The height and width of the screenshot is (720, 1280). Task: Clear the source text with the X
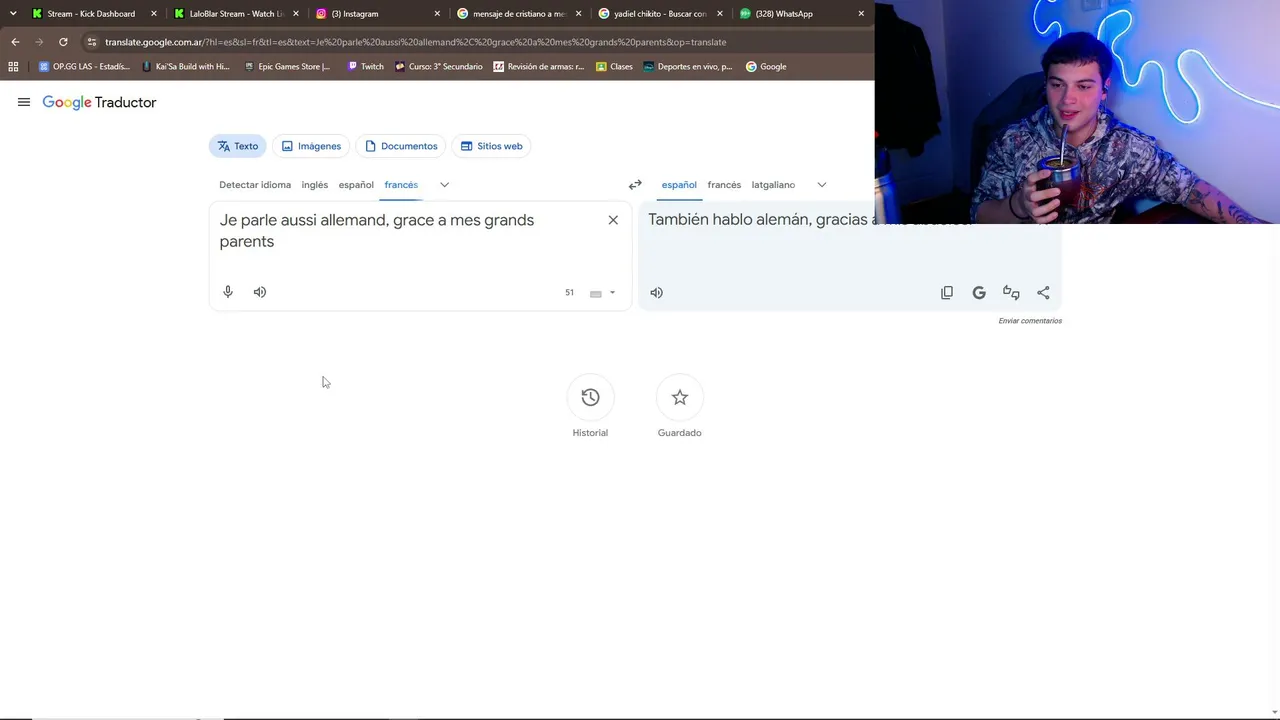click(x=613, y=220)
